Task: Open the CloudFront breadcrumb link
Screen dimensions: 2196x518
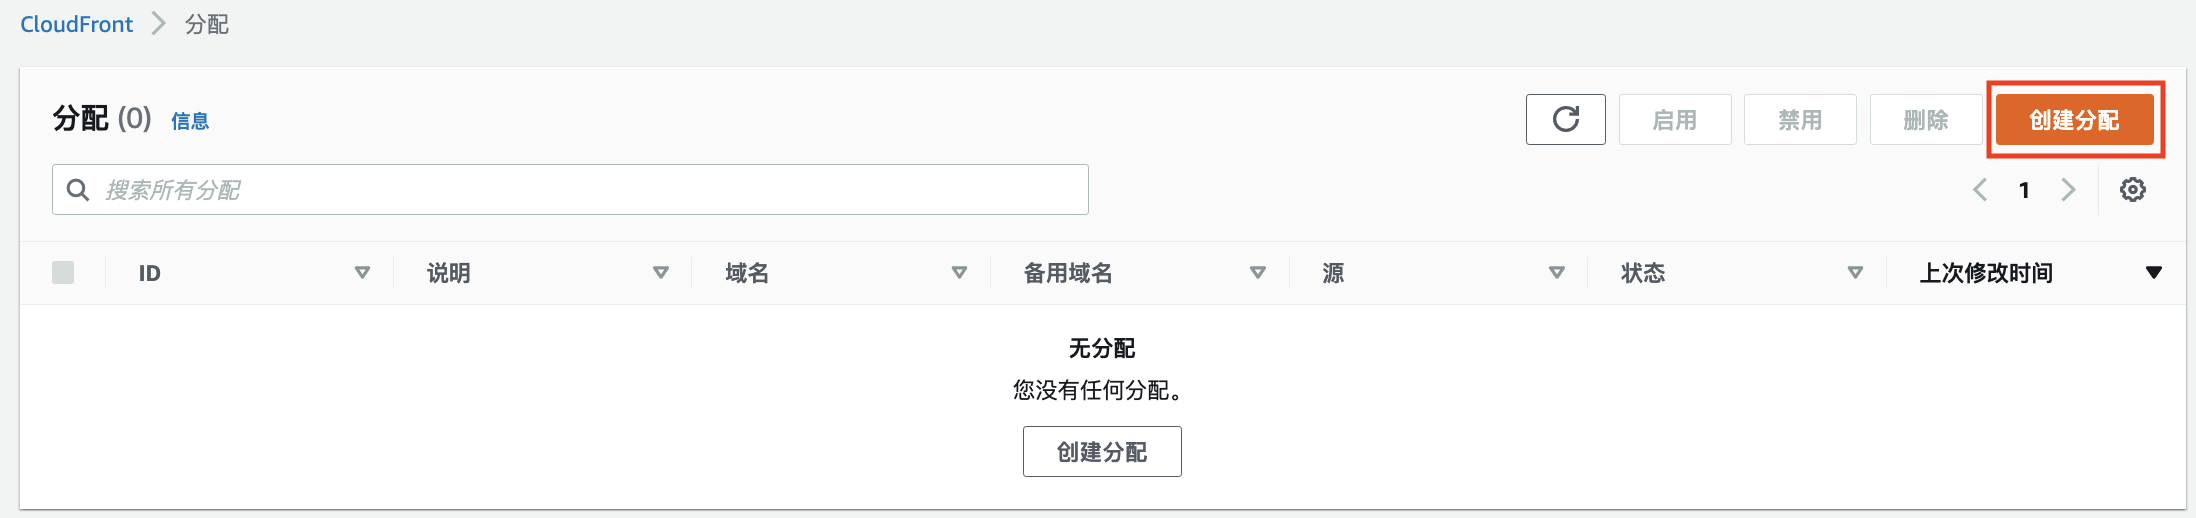Action: tap(76, 24)
